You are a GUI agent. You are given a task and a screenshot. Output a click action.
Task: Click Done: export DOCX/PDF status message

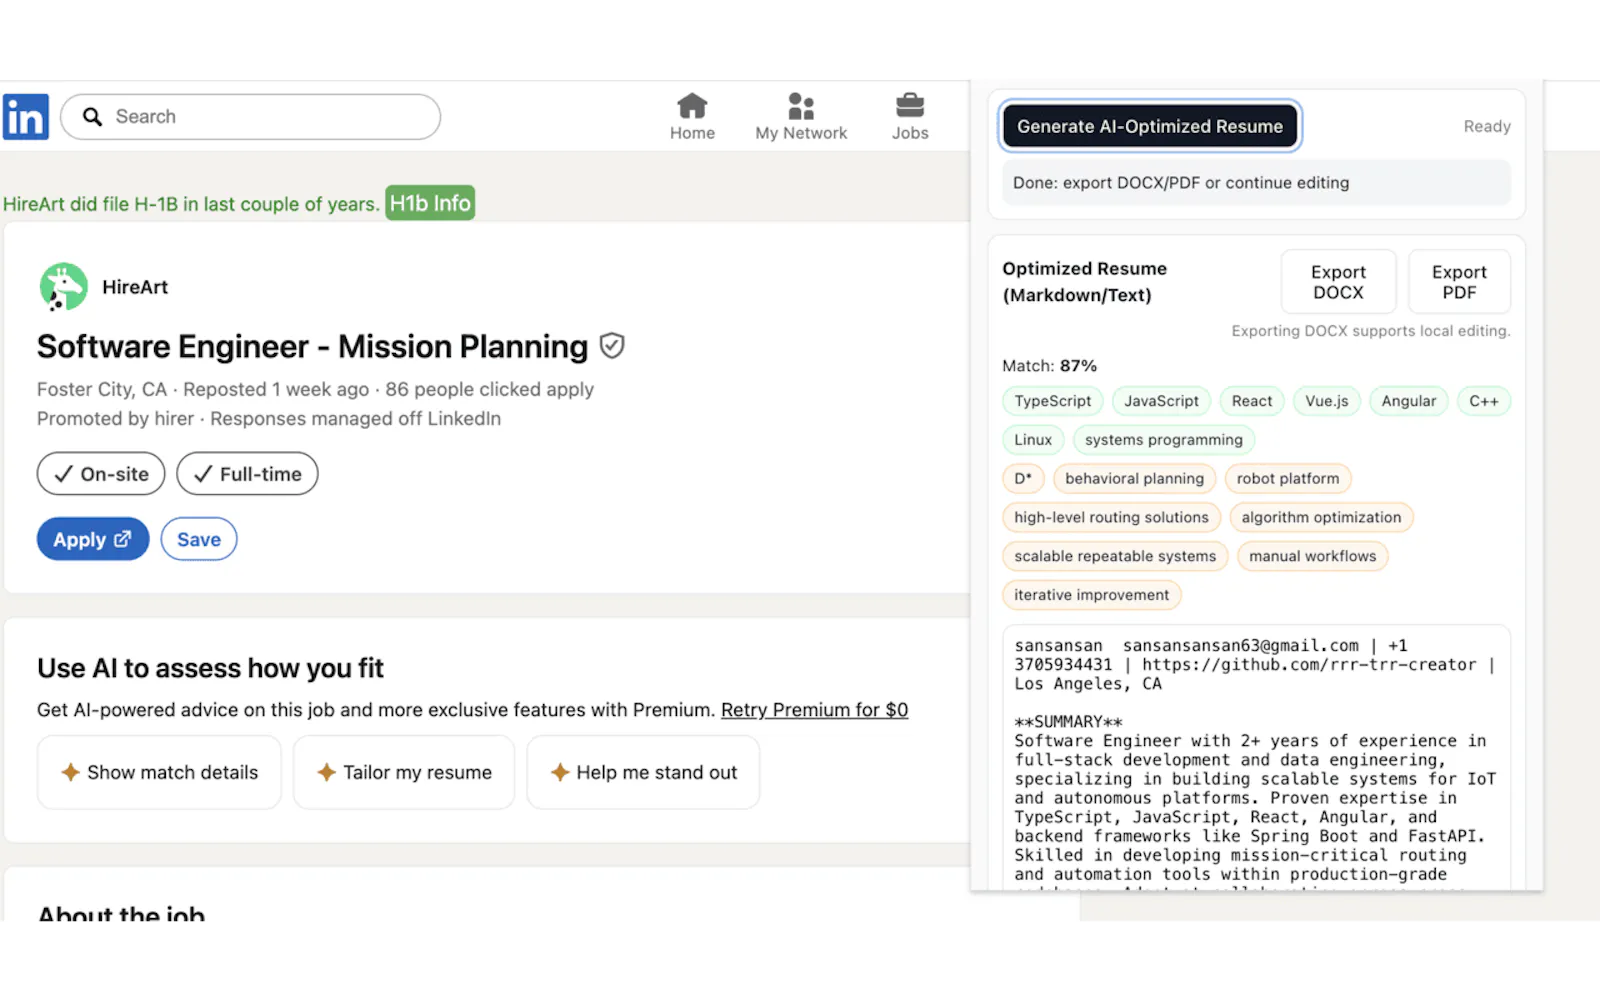point(1181,183)
